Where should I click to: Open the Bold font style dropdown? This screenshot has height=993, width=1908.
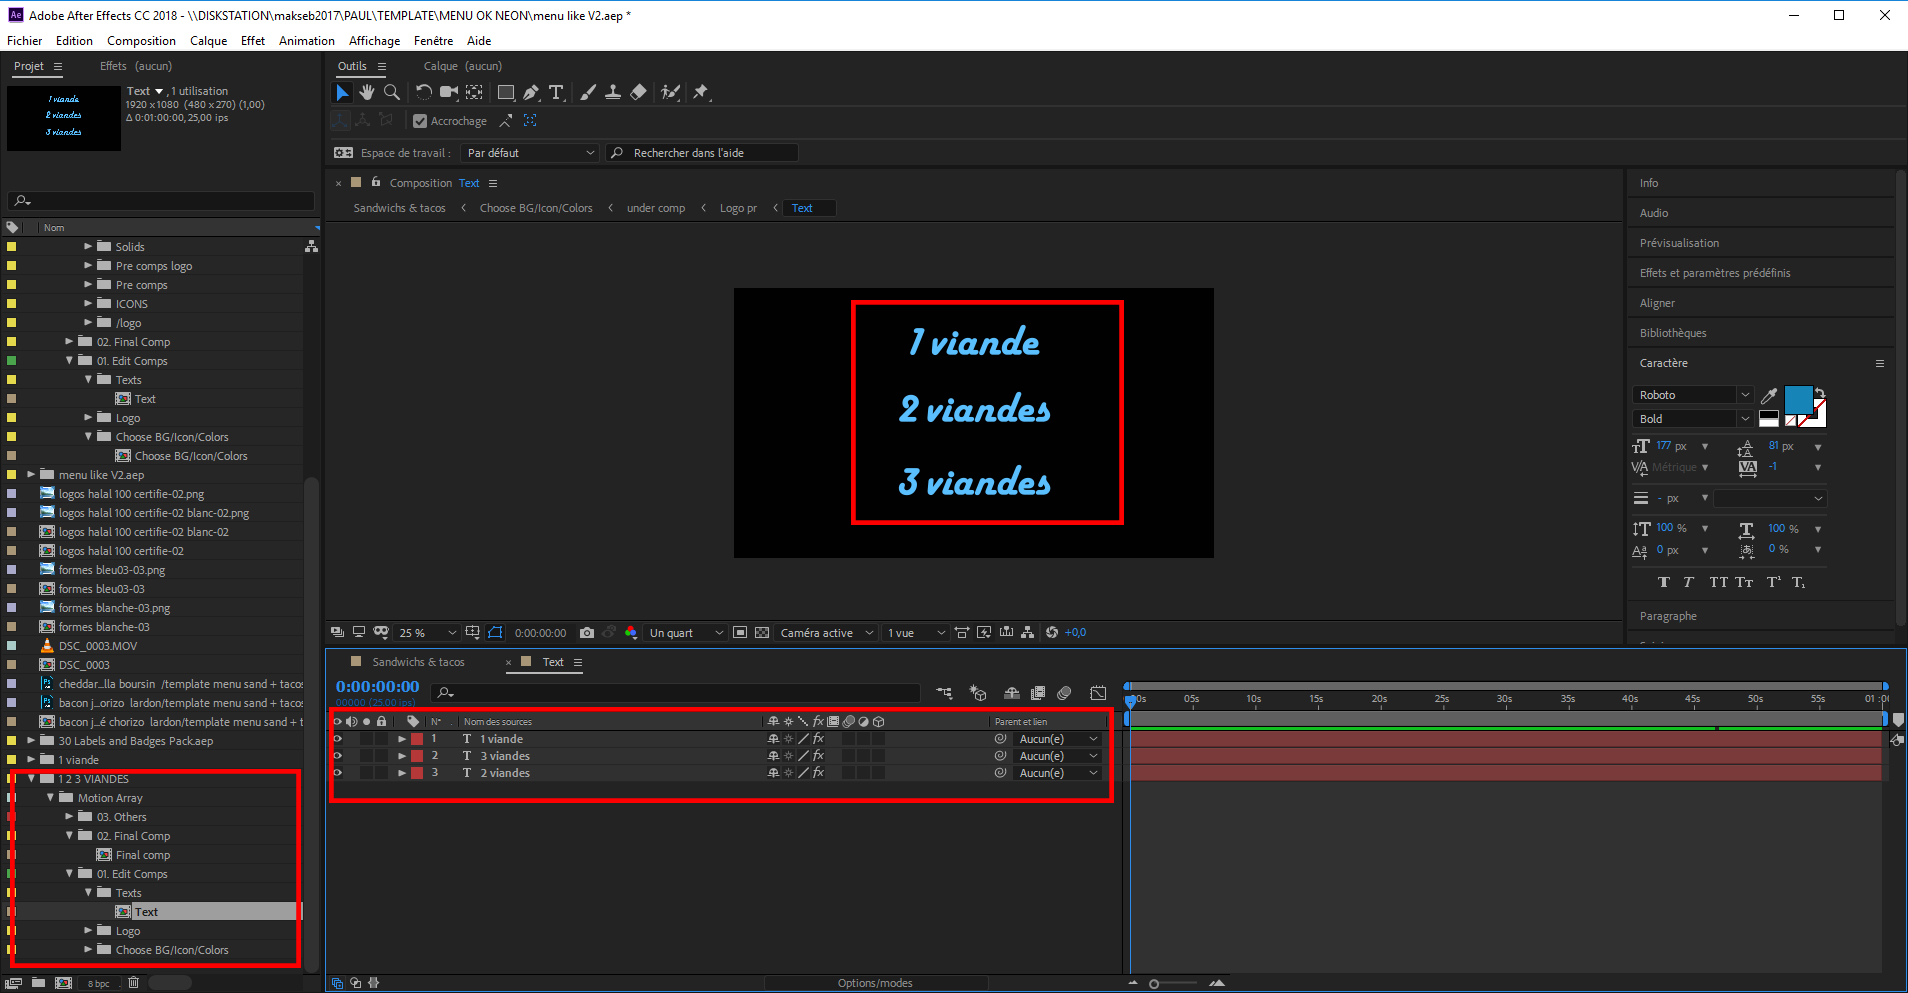point(1693,419)
